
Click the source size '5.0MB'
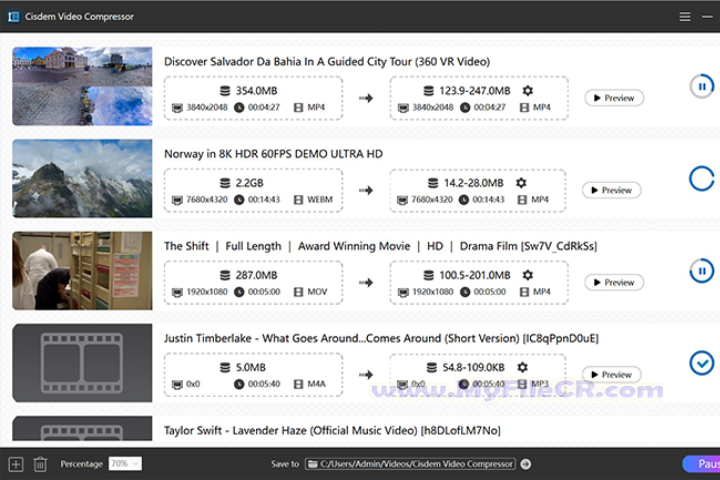251,367
